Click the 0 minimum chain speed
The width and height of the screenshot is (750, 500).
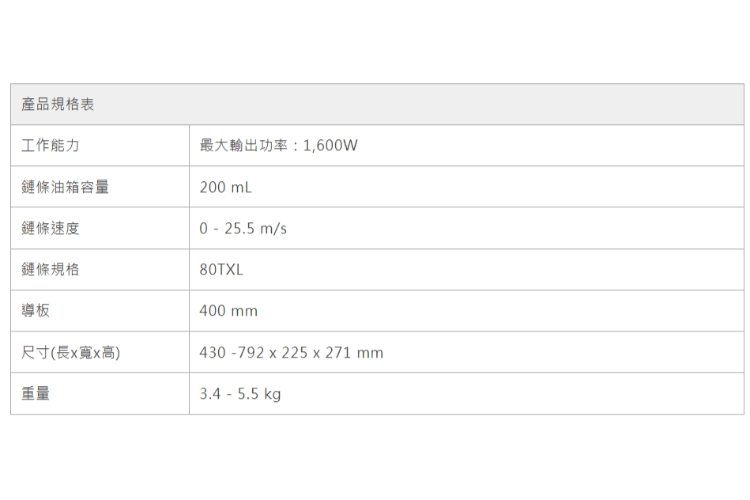204,229
